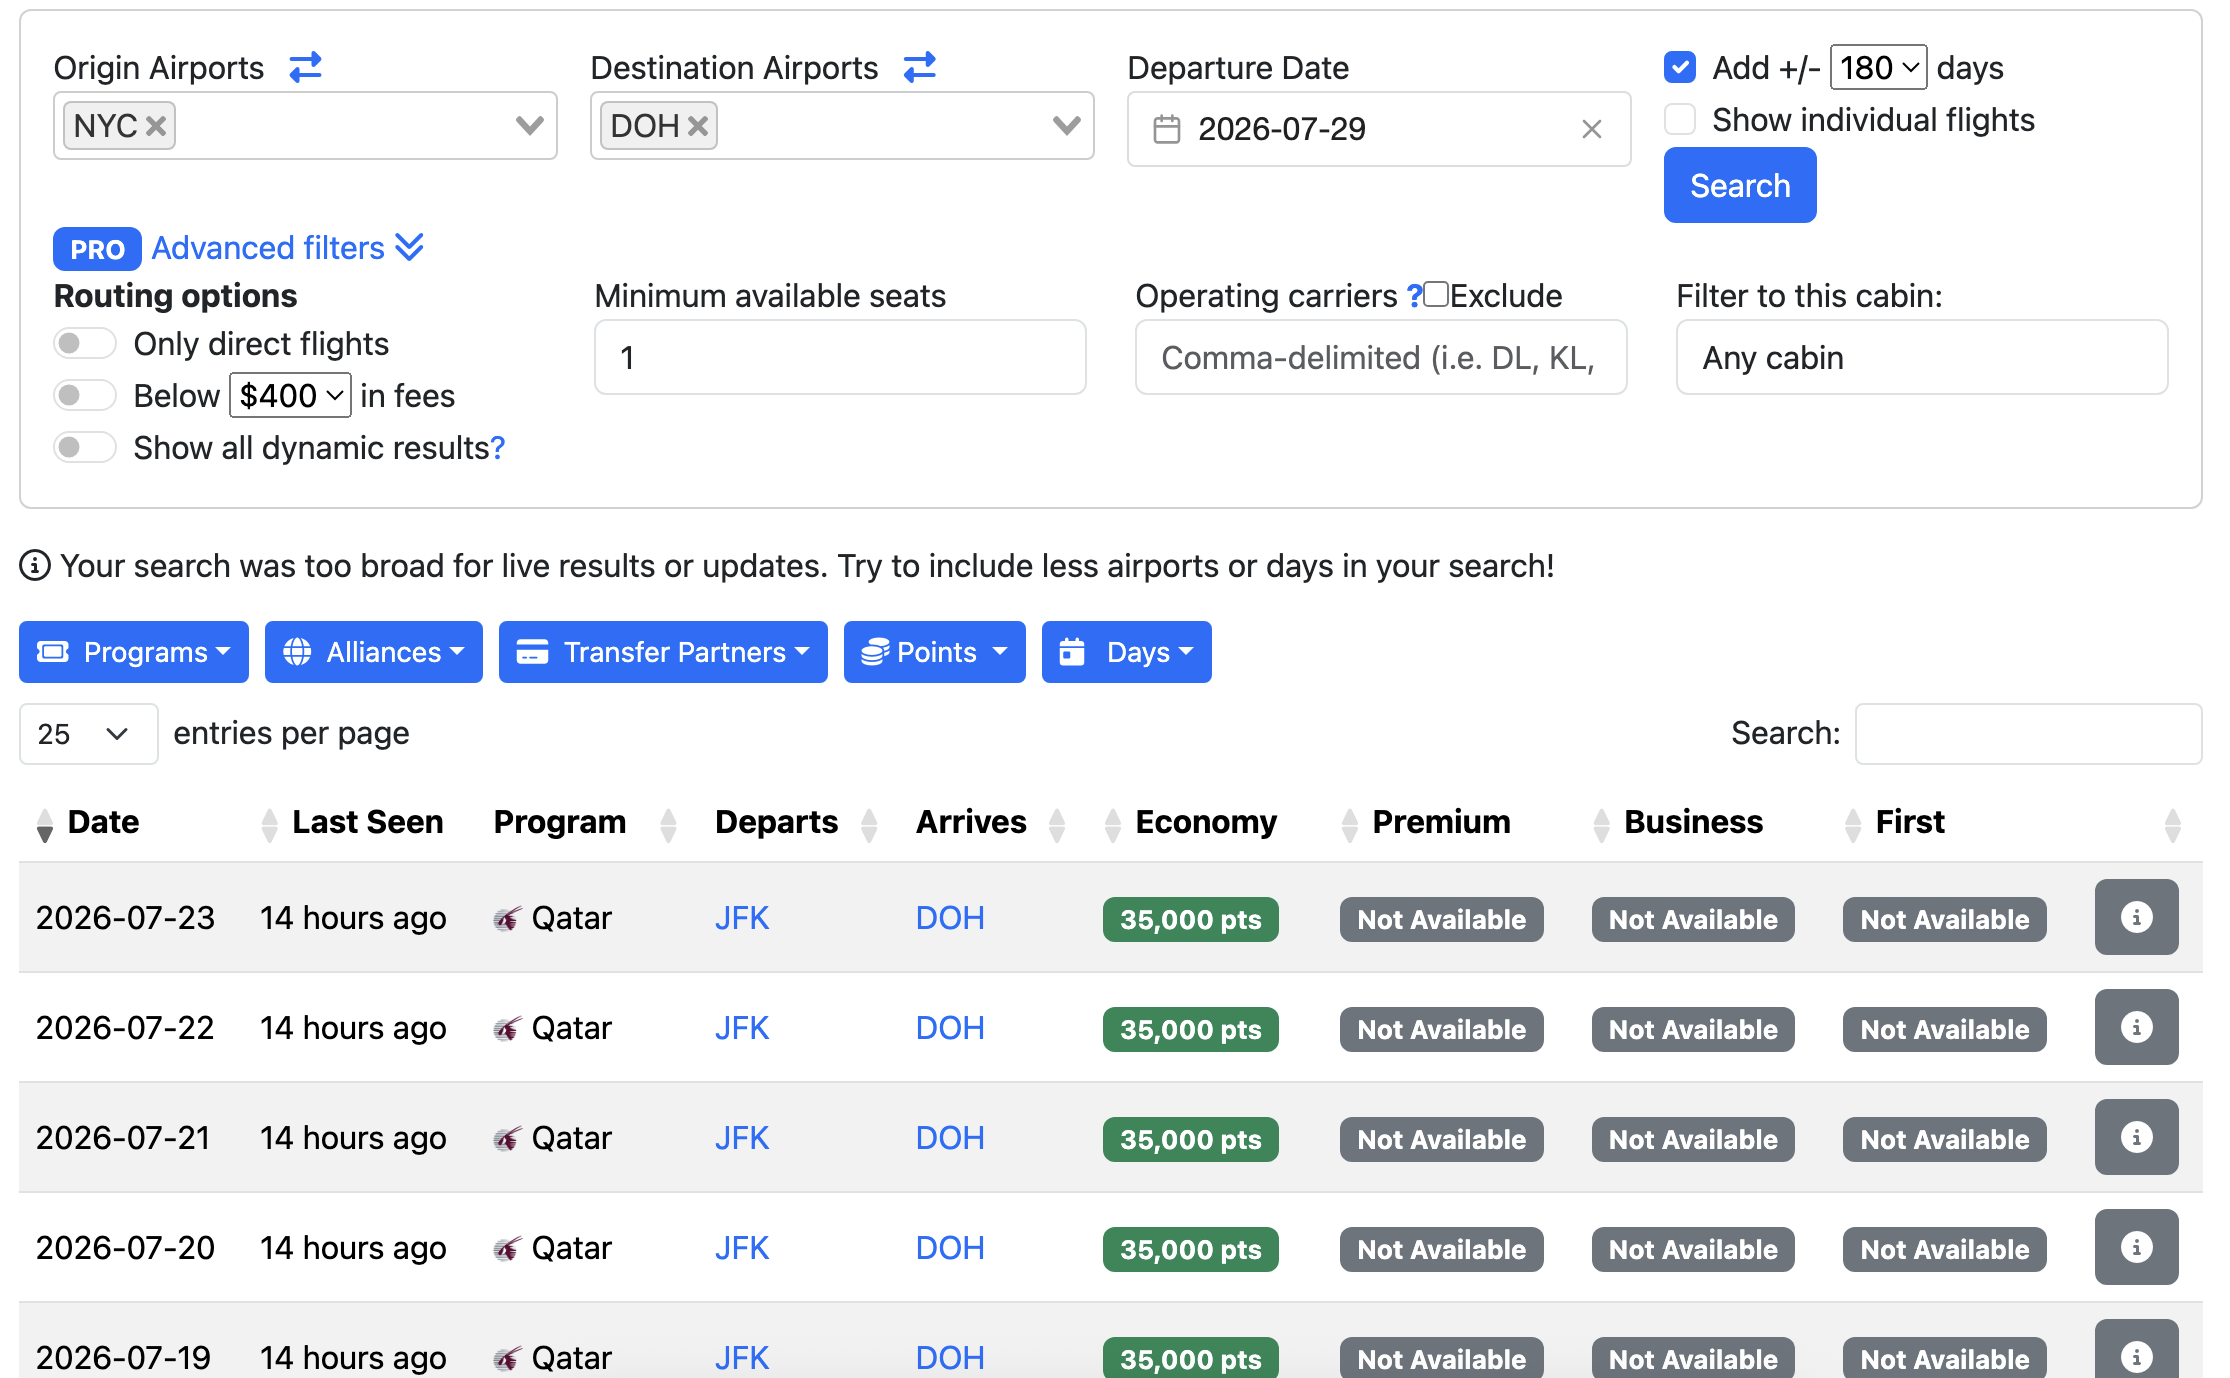
Task: Click Business Not Available on 2026-07-20
Action: pyautogui.click(x=1693, y=1249)
